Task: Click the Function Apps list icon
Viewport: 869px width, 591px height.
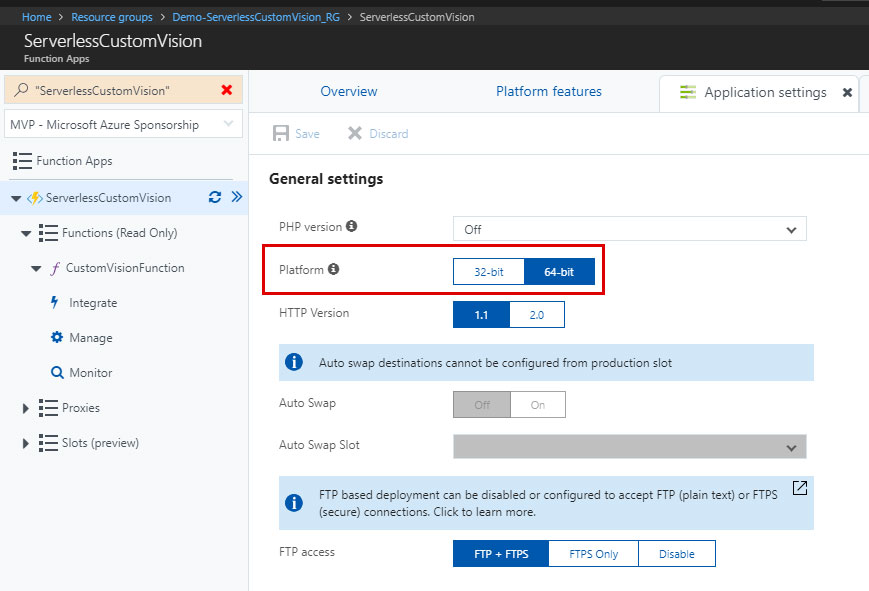Action: (x=22, y=161)
